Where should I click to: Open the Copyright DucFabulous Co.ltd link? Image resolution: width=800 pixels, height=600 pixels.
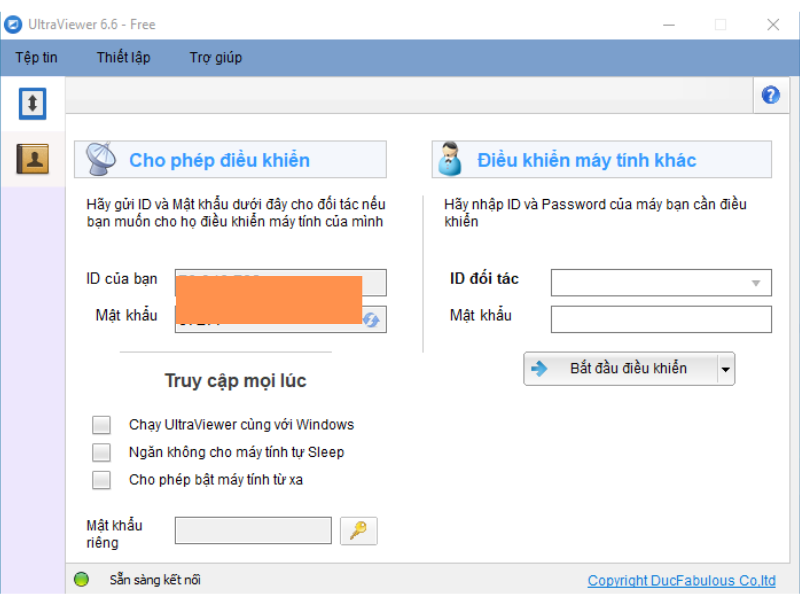681,580
